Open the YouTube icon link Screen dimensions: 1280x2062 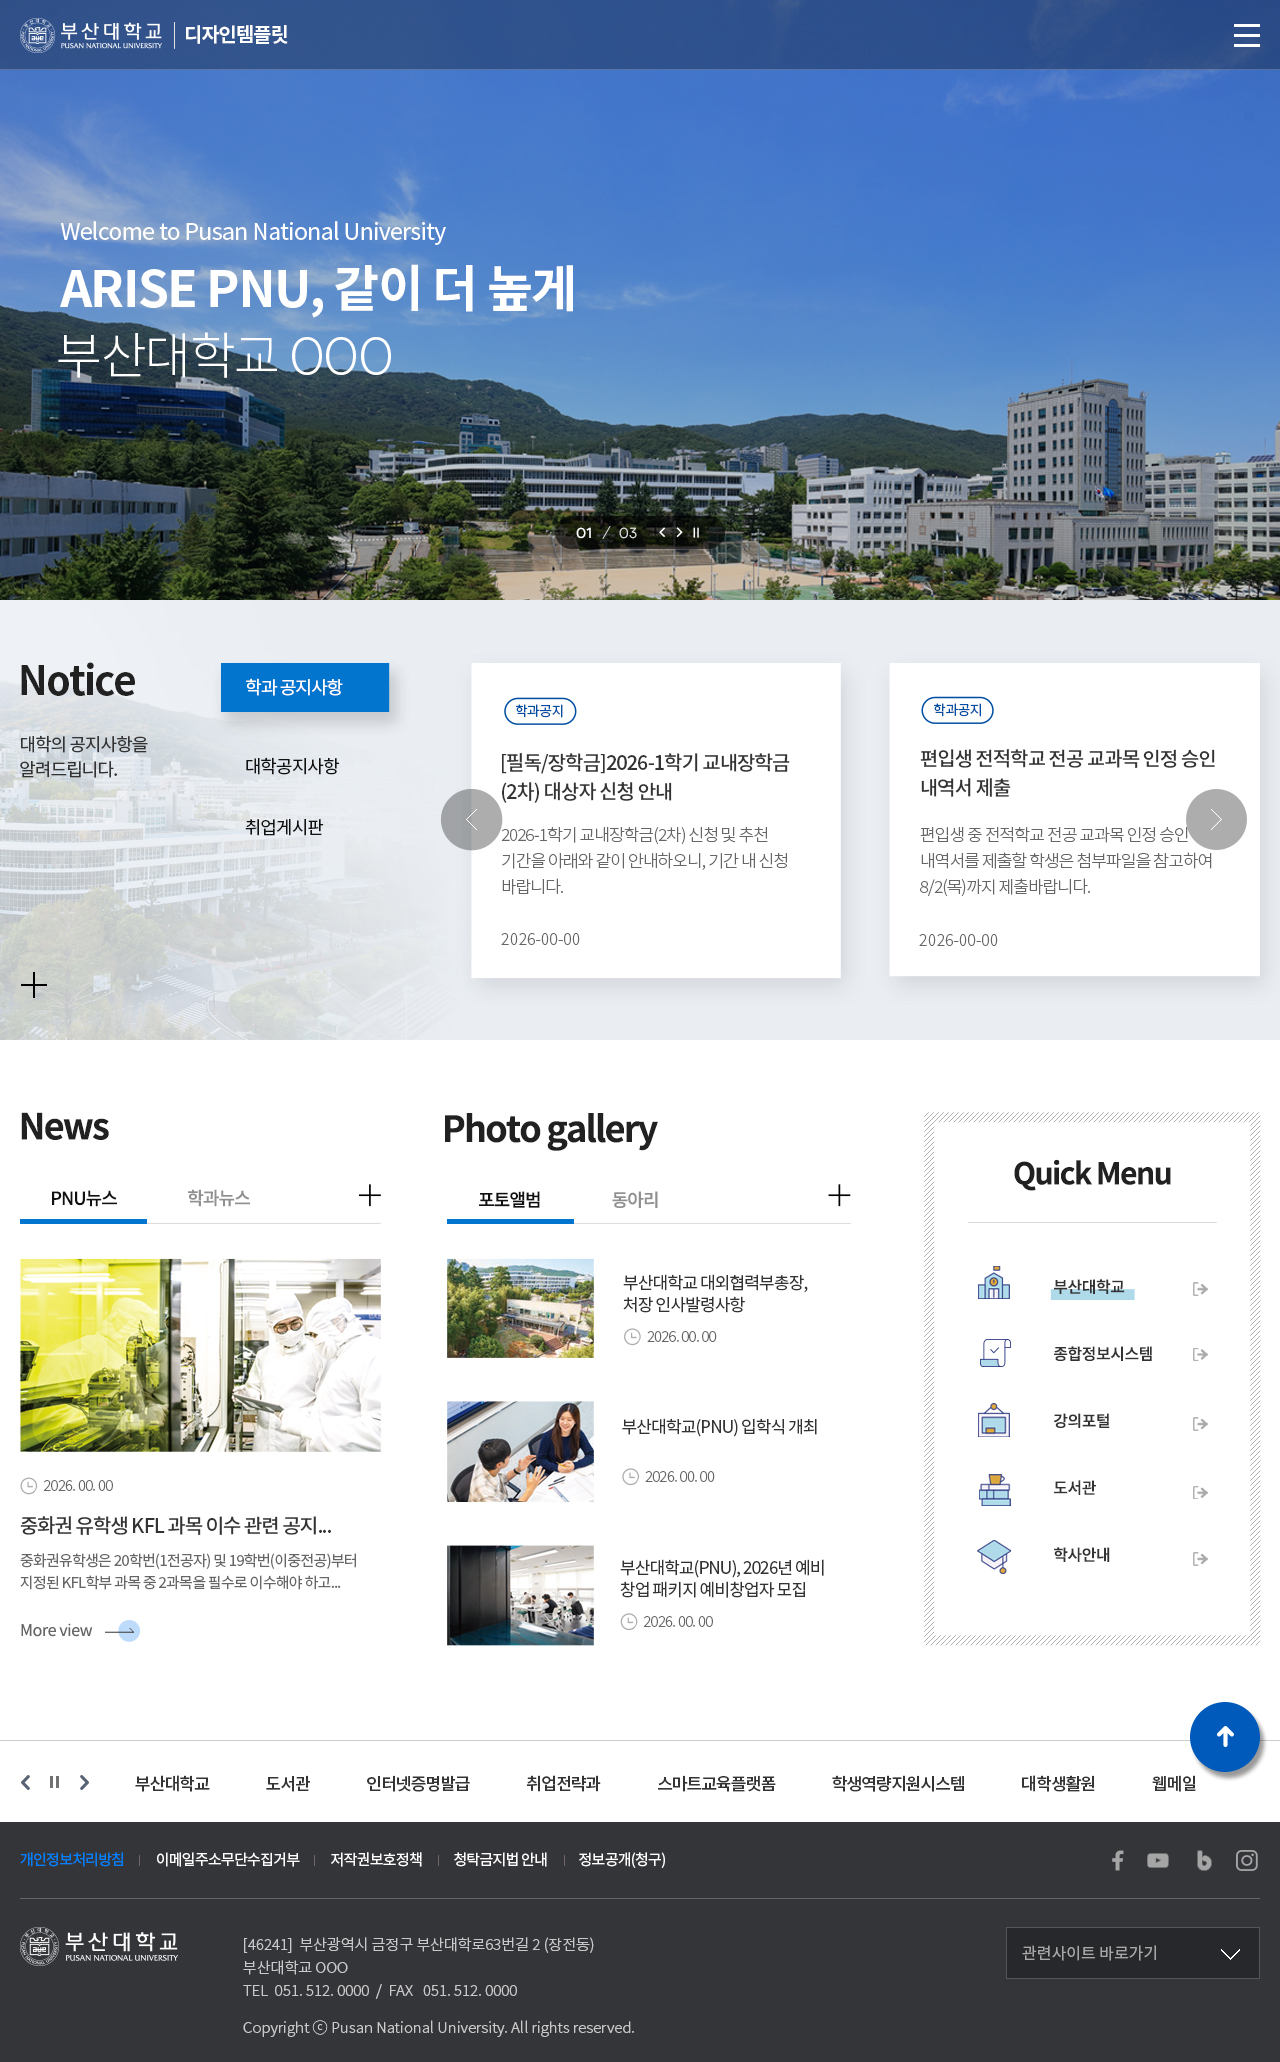click(1158, 1860)
